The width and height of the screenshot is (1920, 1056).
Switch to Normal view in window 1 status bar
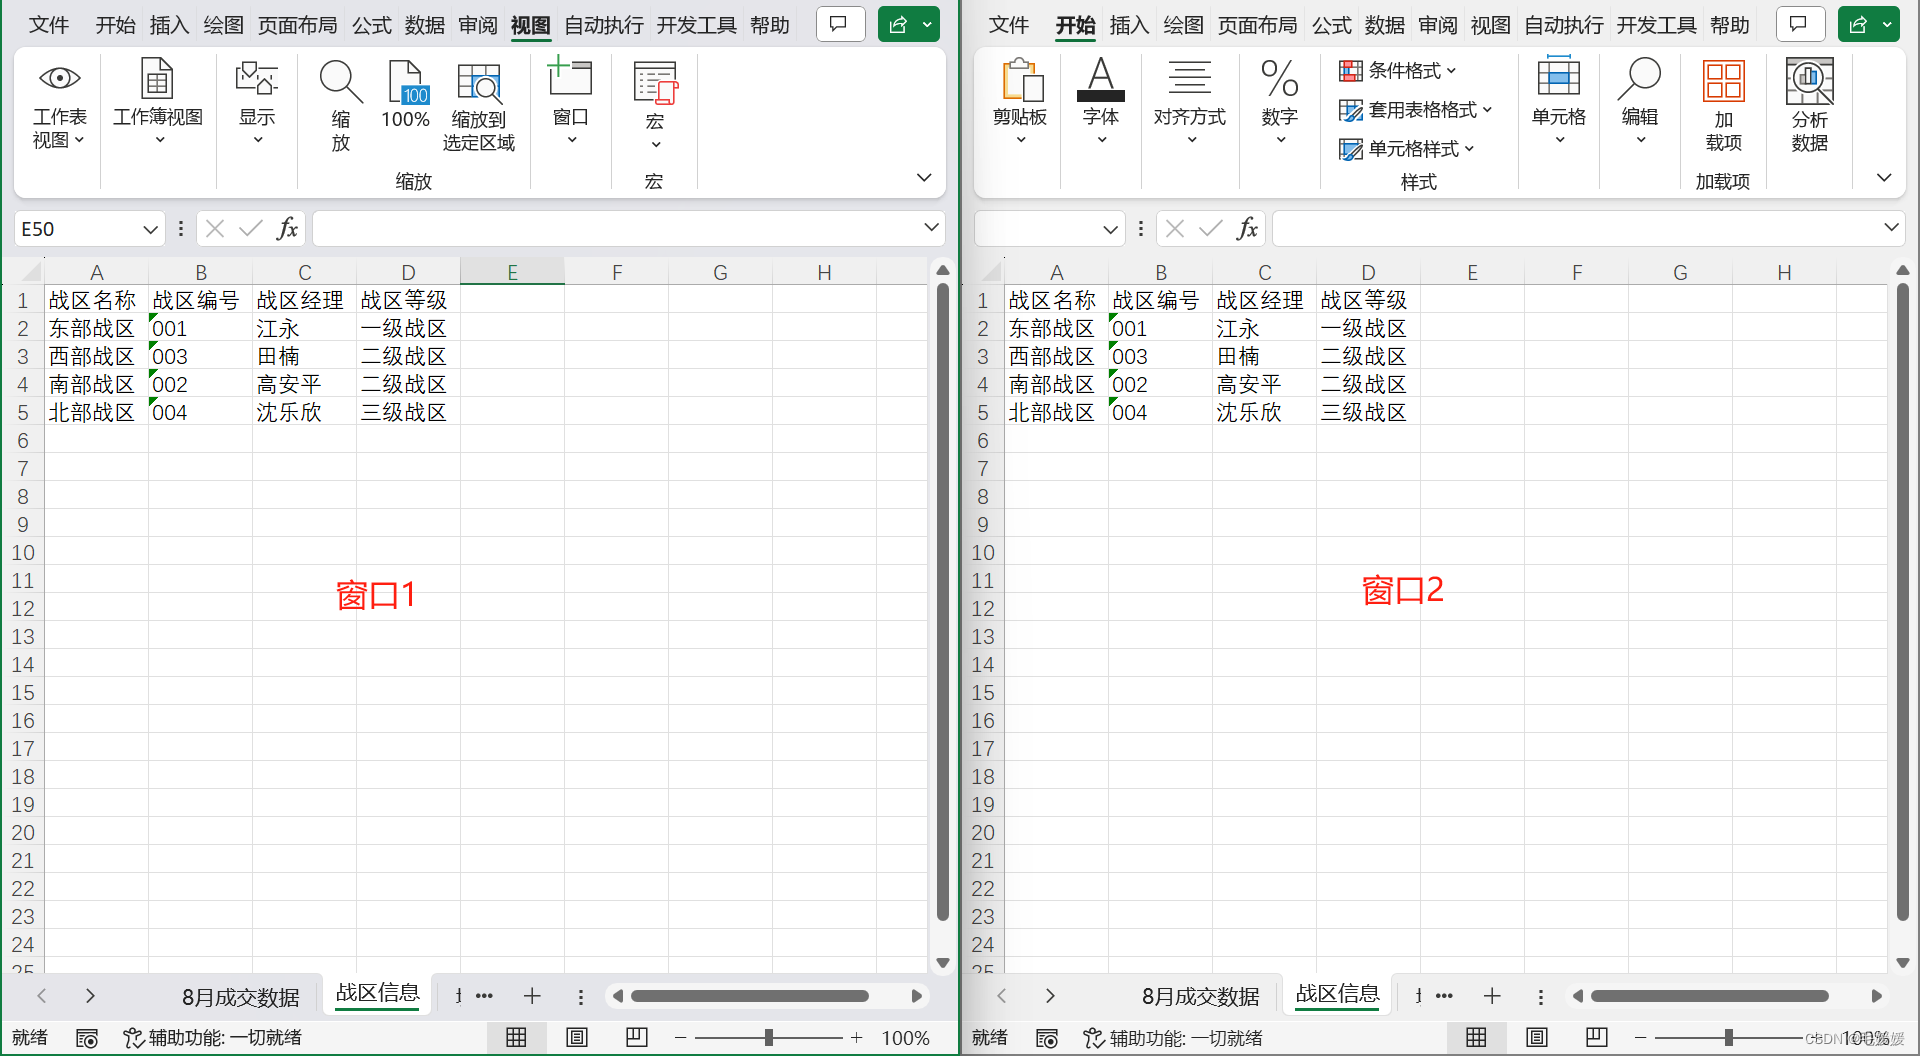pyautogui.click(x=516, y=1038)
